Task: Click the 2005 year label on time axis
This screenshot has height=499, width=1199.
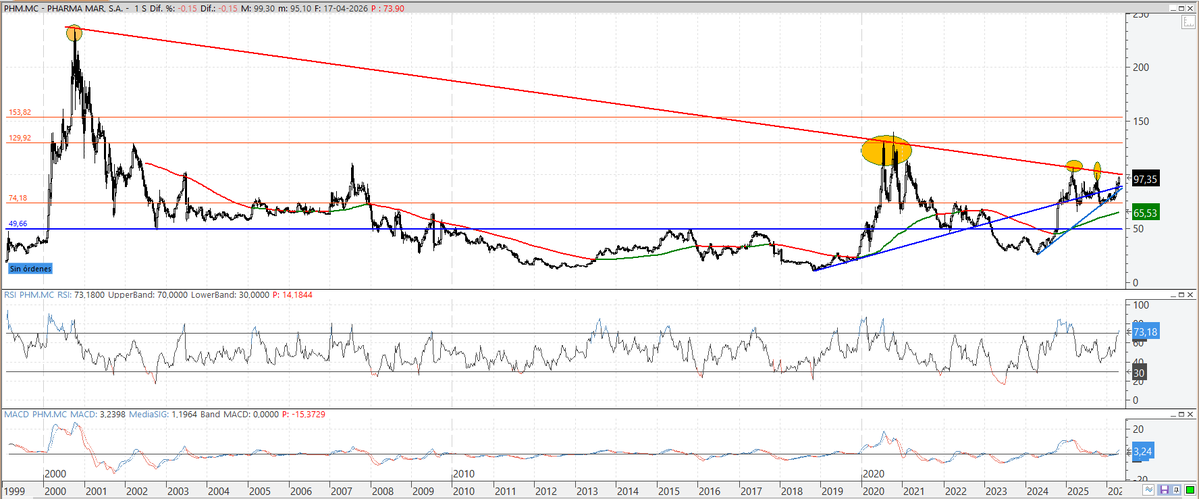Action: click(258, 490)
